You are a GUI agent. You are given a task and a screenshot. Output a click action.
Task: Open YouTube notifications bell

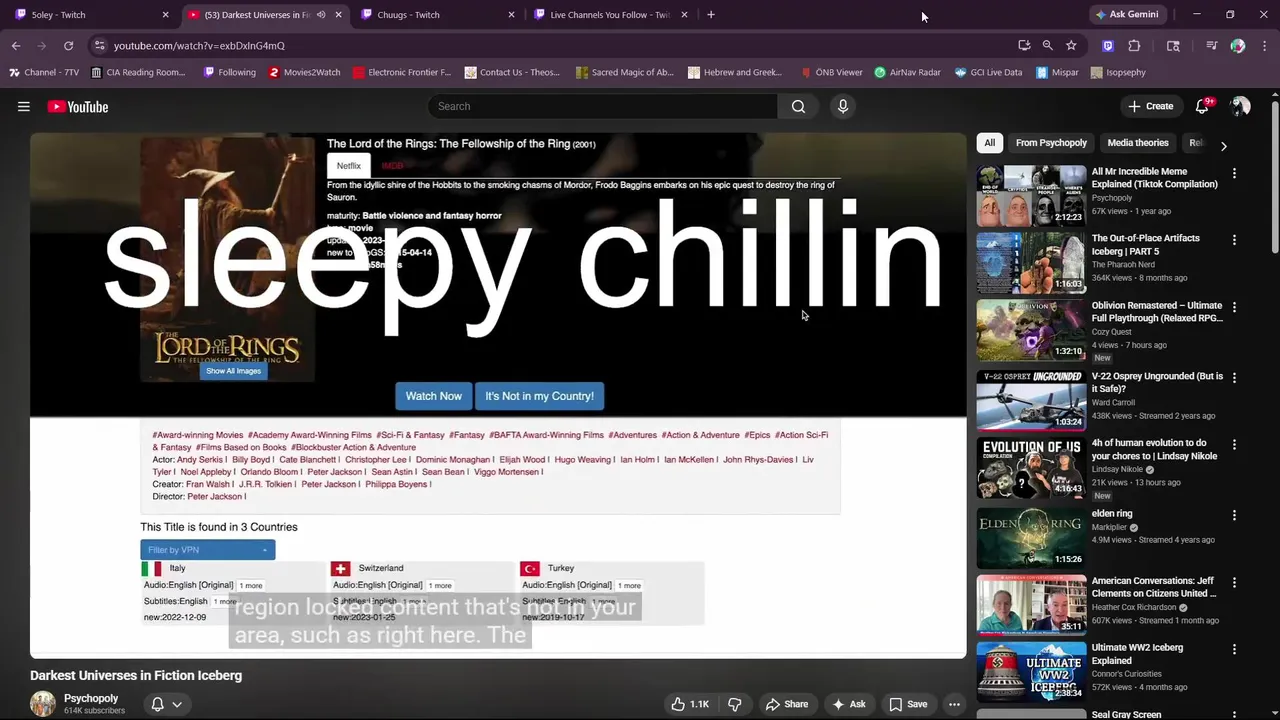pyautogui.click(x=1202, y=106)
